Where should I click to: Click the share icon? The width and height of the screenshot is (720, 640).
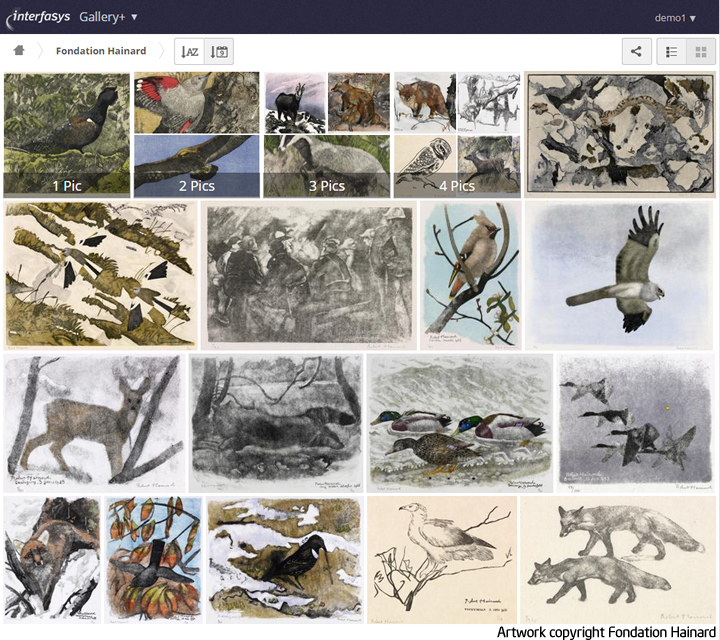coord(636,51)
